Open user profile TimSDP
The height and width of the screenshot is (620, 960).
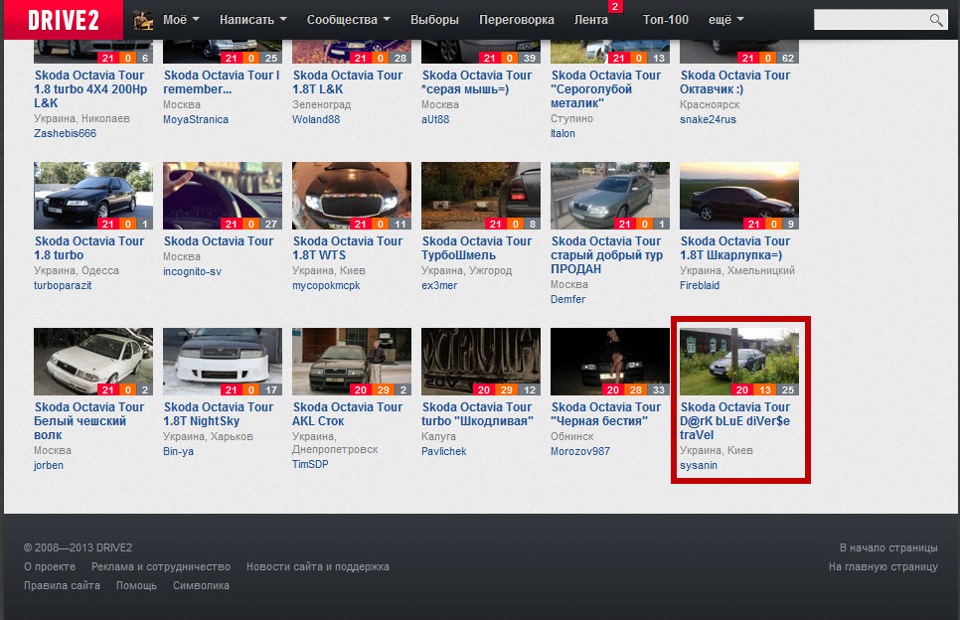click(310, 464)
